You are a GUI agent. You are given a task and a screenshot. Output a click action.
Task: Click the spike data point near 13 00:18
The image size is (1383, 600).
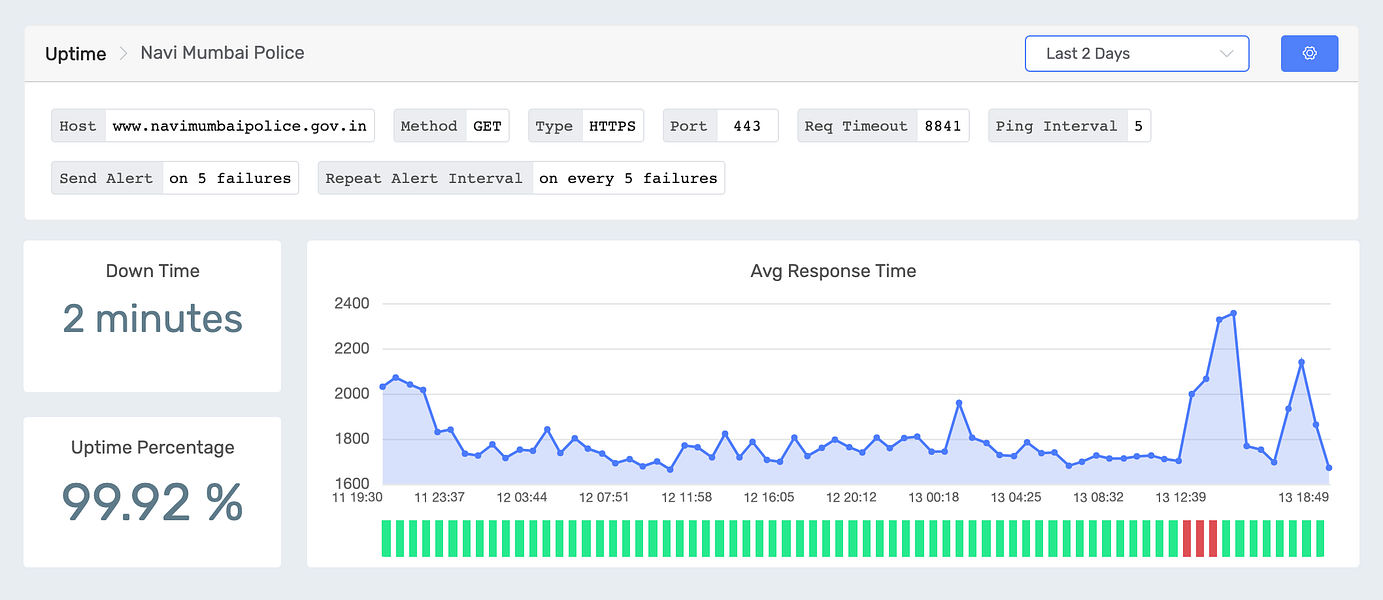coord(959,403)
